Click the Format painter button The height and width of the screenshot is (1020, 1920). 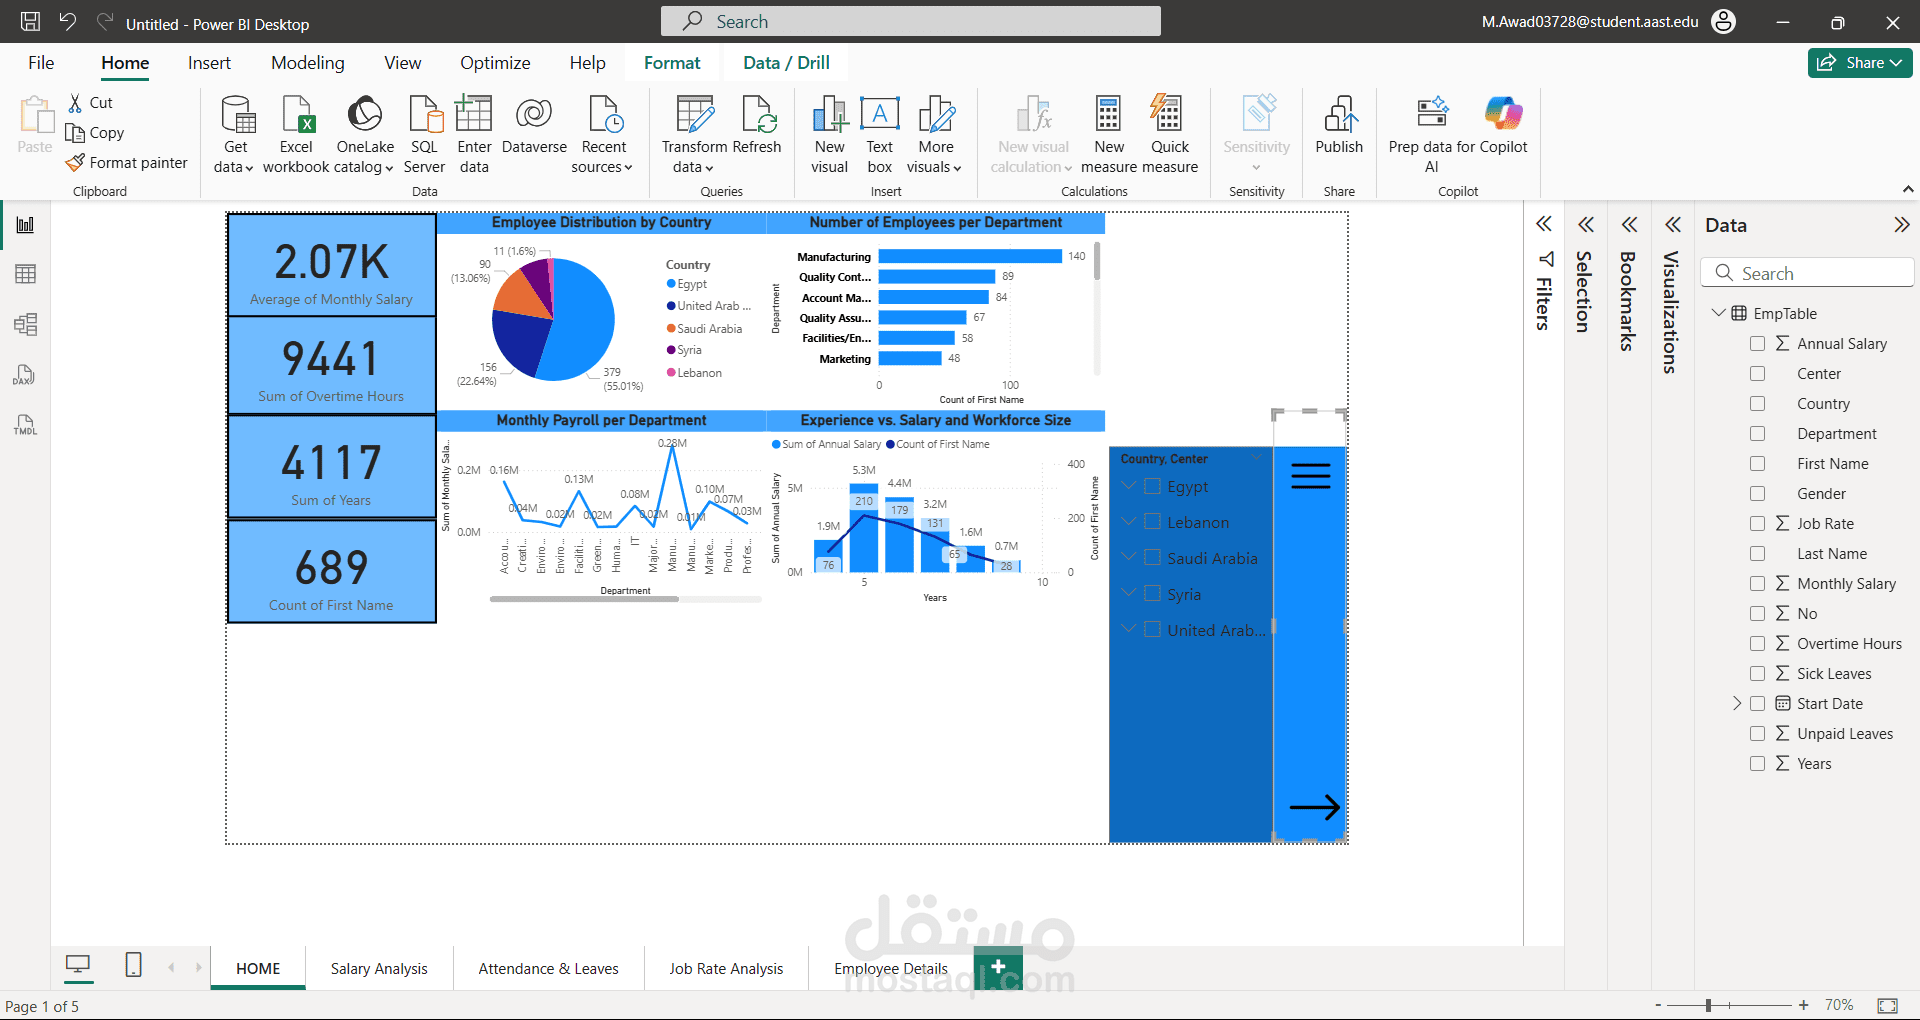(127, 163)
